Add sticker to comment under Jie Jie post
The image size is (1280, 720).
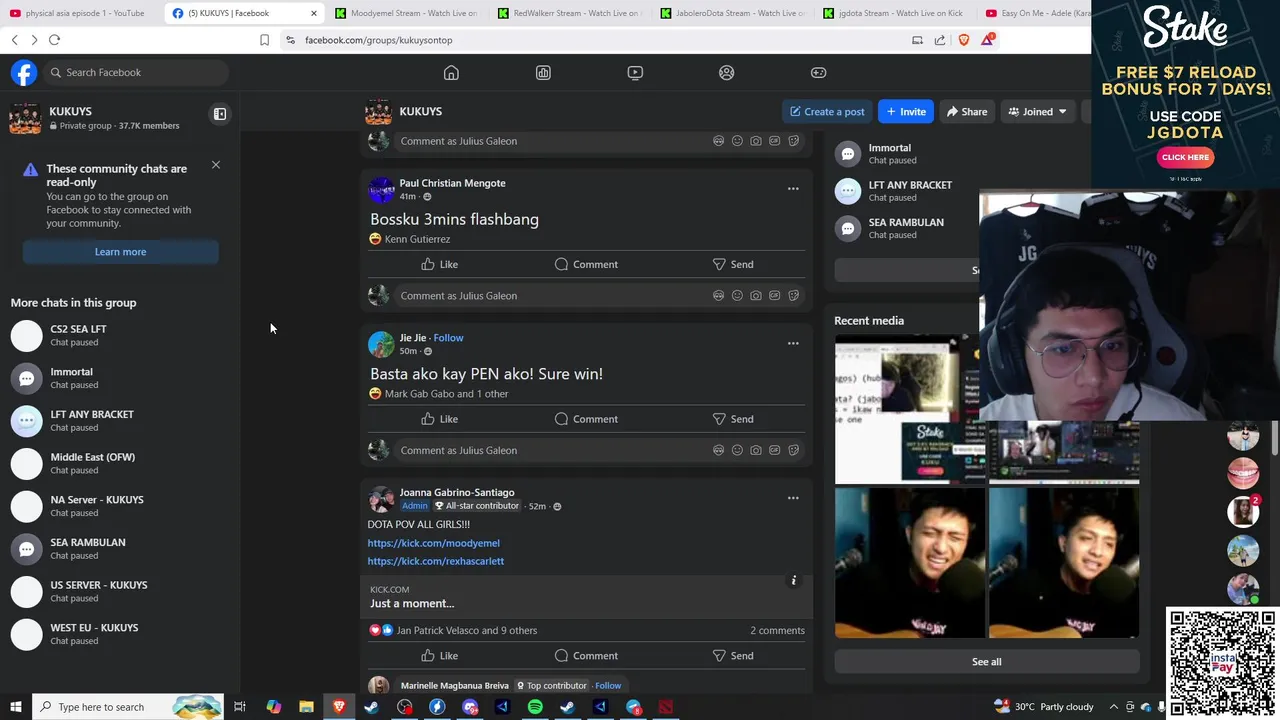(794, 450)
